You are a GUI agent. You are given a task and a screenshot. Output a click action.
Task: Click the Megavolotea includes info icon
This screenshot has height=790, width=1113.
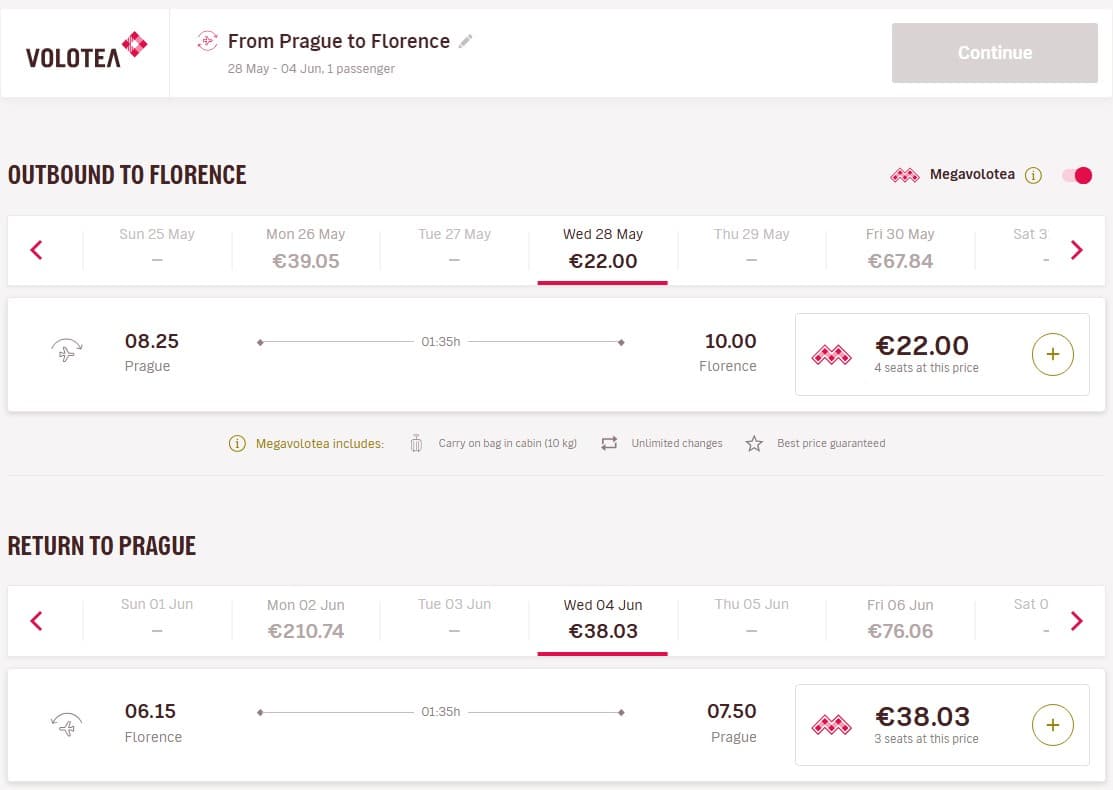[x=237, y=444]
